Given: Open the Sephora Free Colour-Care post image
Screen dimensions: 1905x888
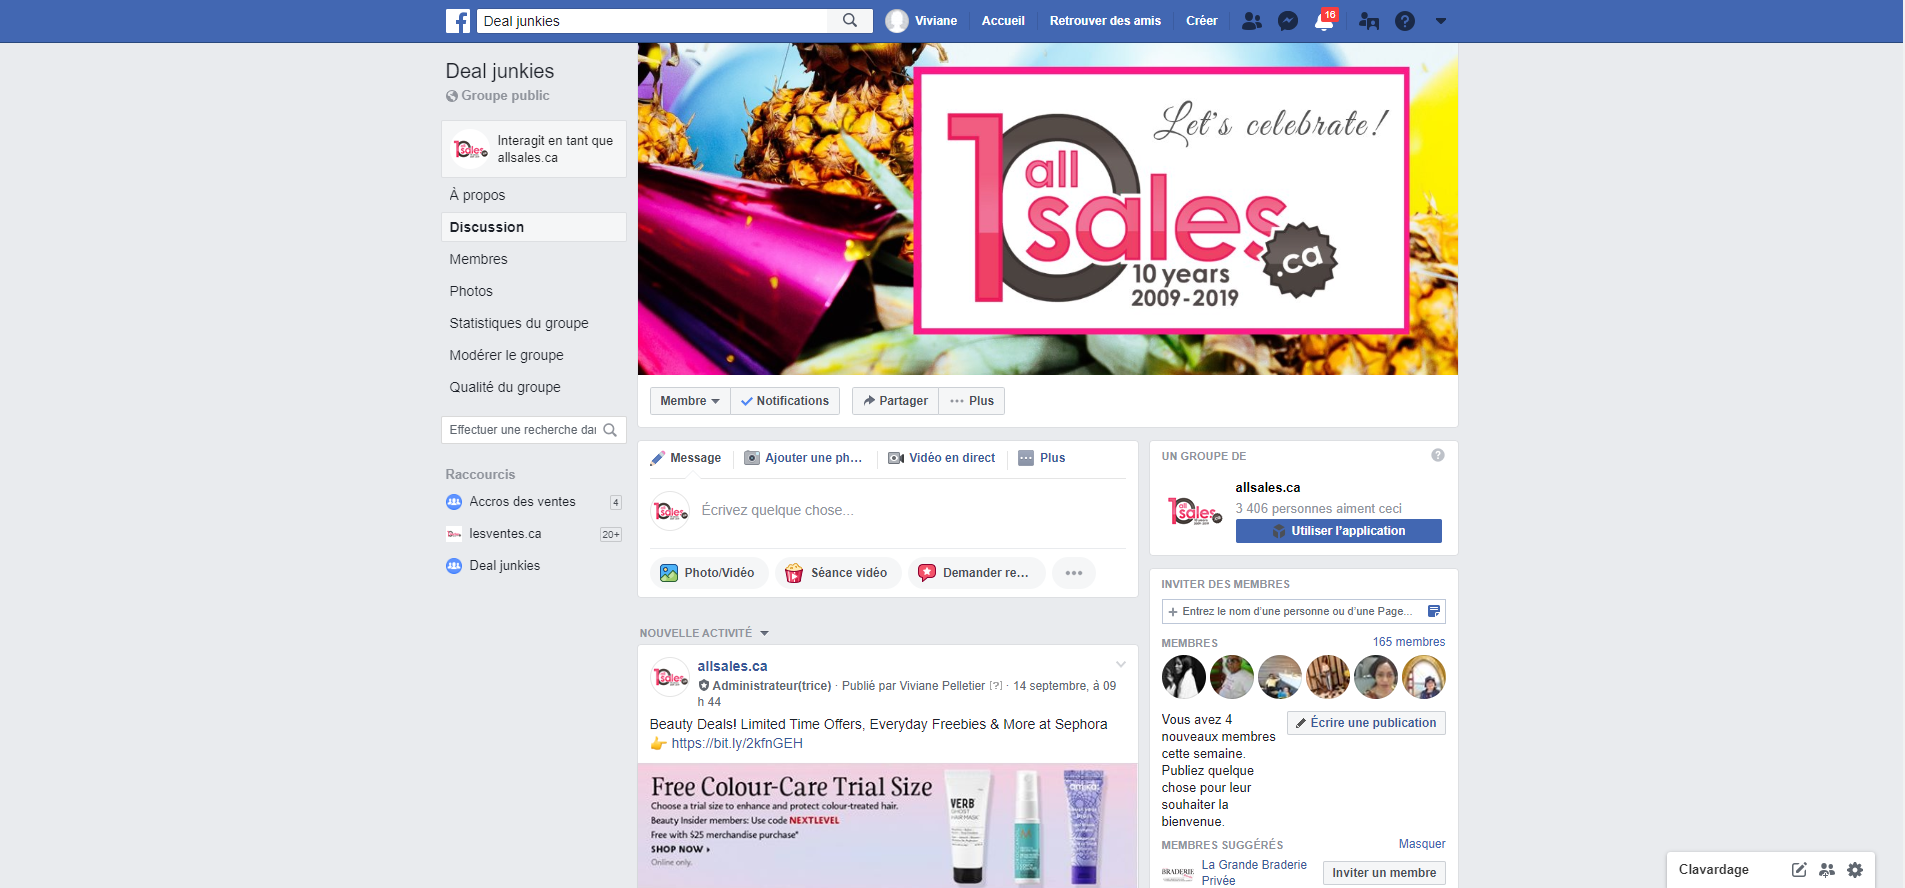Looking at the screenshot, I should click(x=888, y=826).
